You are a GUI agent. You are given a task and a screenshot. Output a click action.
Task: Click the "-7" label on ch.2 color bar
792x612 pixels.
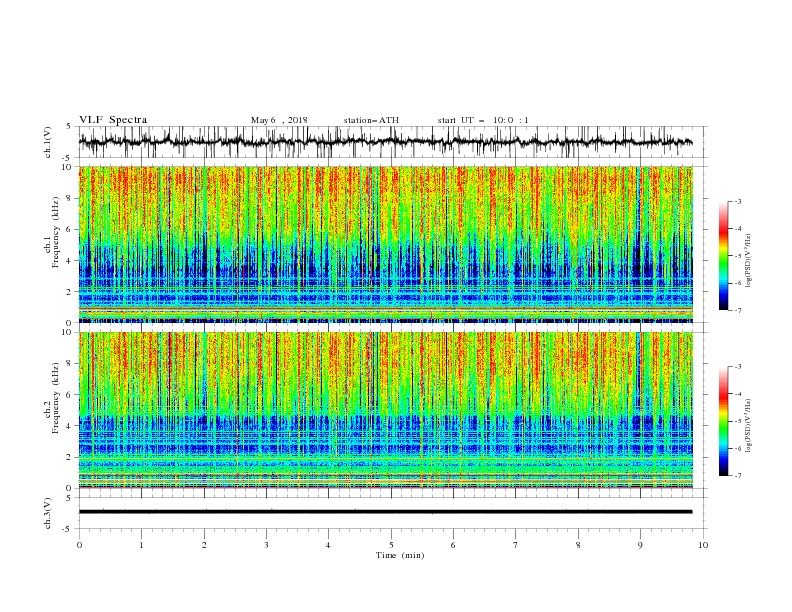[738, 476]
